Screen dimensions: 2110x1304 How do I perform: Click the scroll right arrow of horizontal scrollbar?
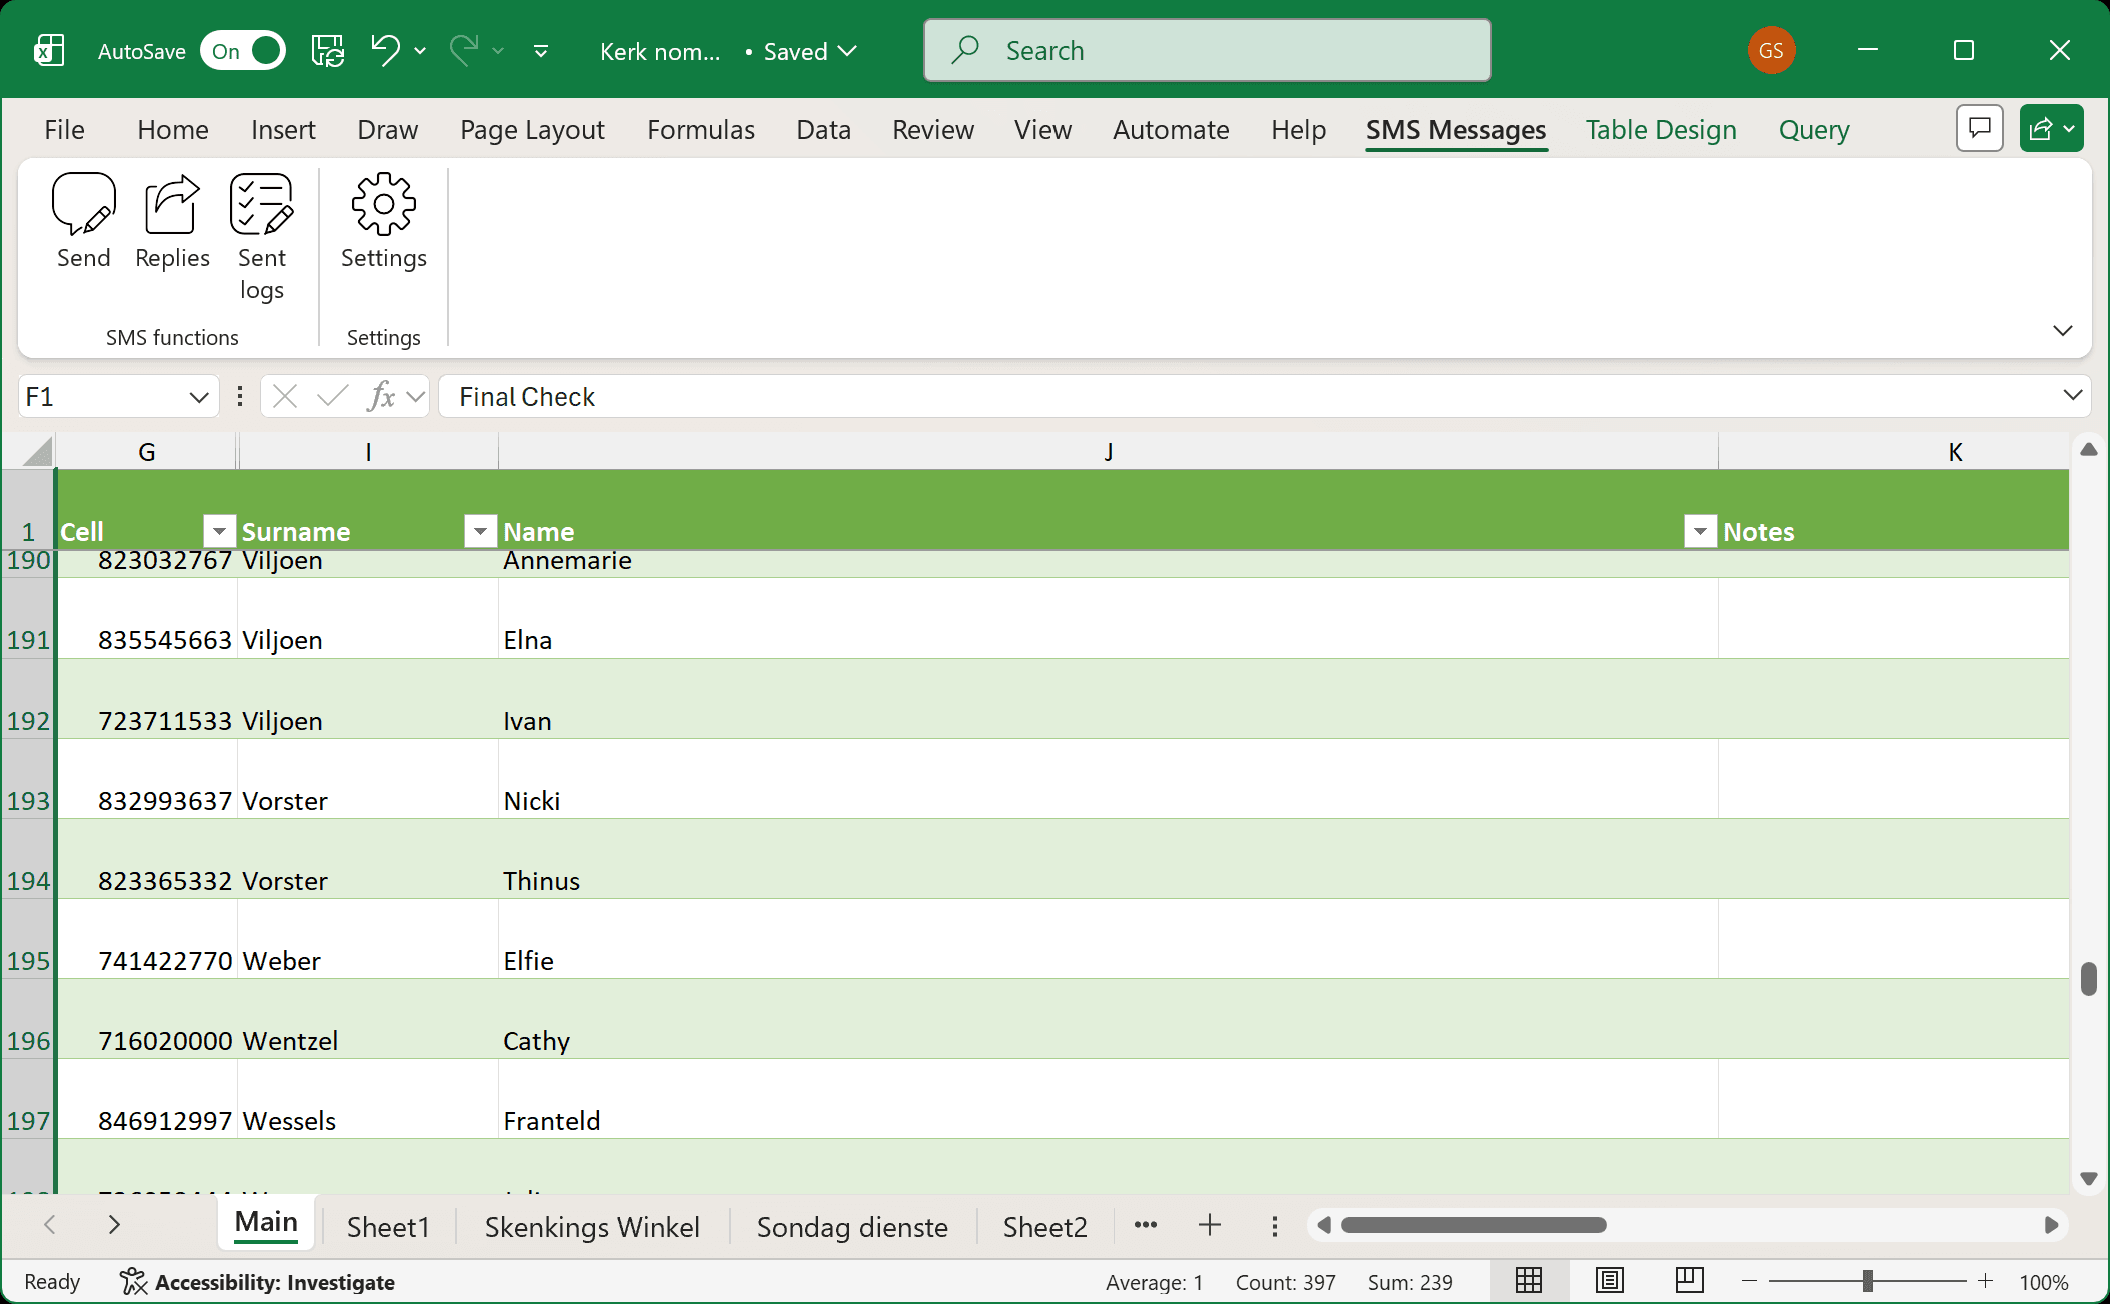tap(2051, 1225)
